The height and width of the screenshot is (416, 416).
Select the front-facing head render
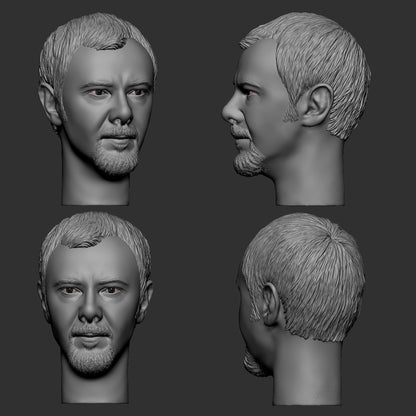tap(95, 307)
